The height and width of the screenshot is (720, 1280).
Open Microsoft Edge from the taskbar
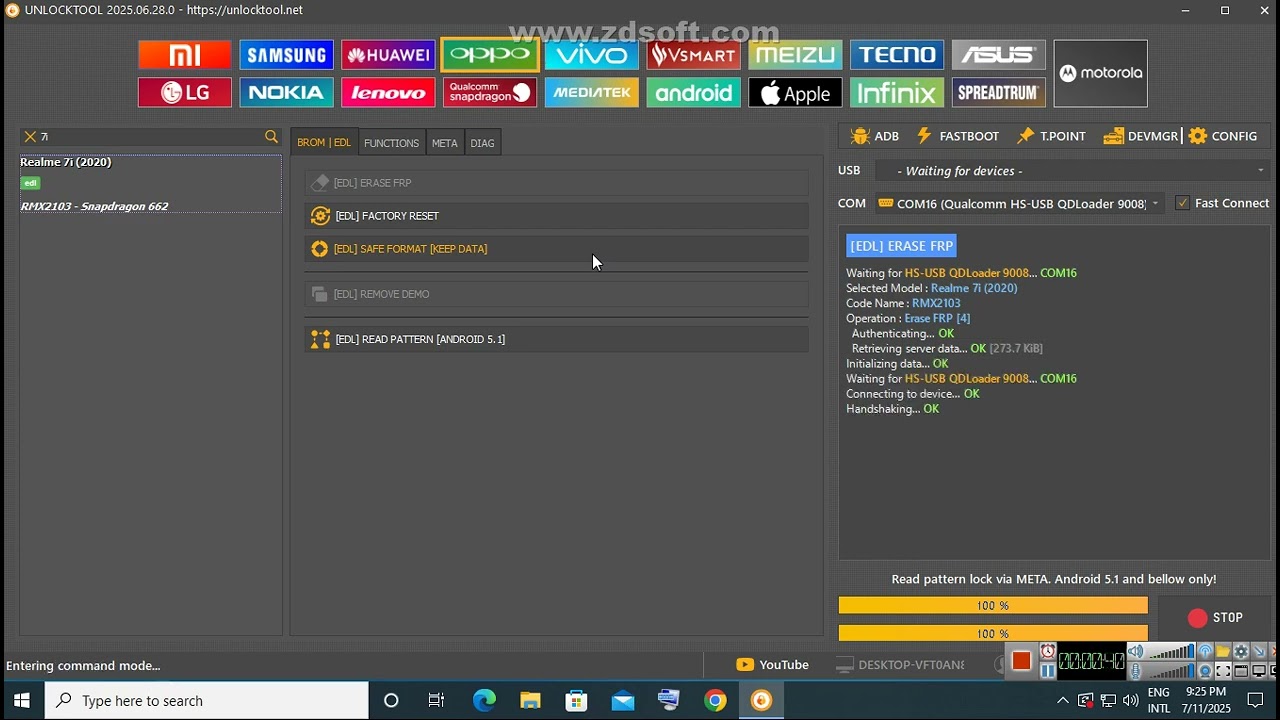tap(484, 701)
